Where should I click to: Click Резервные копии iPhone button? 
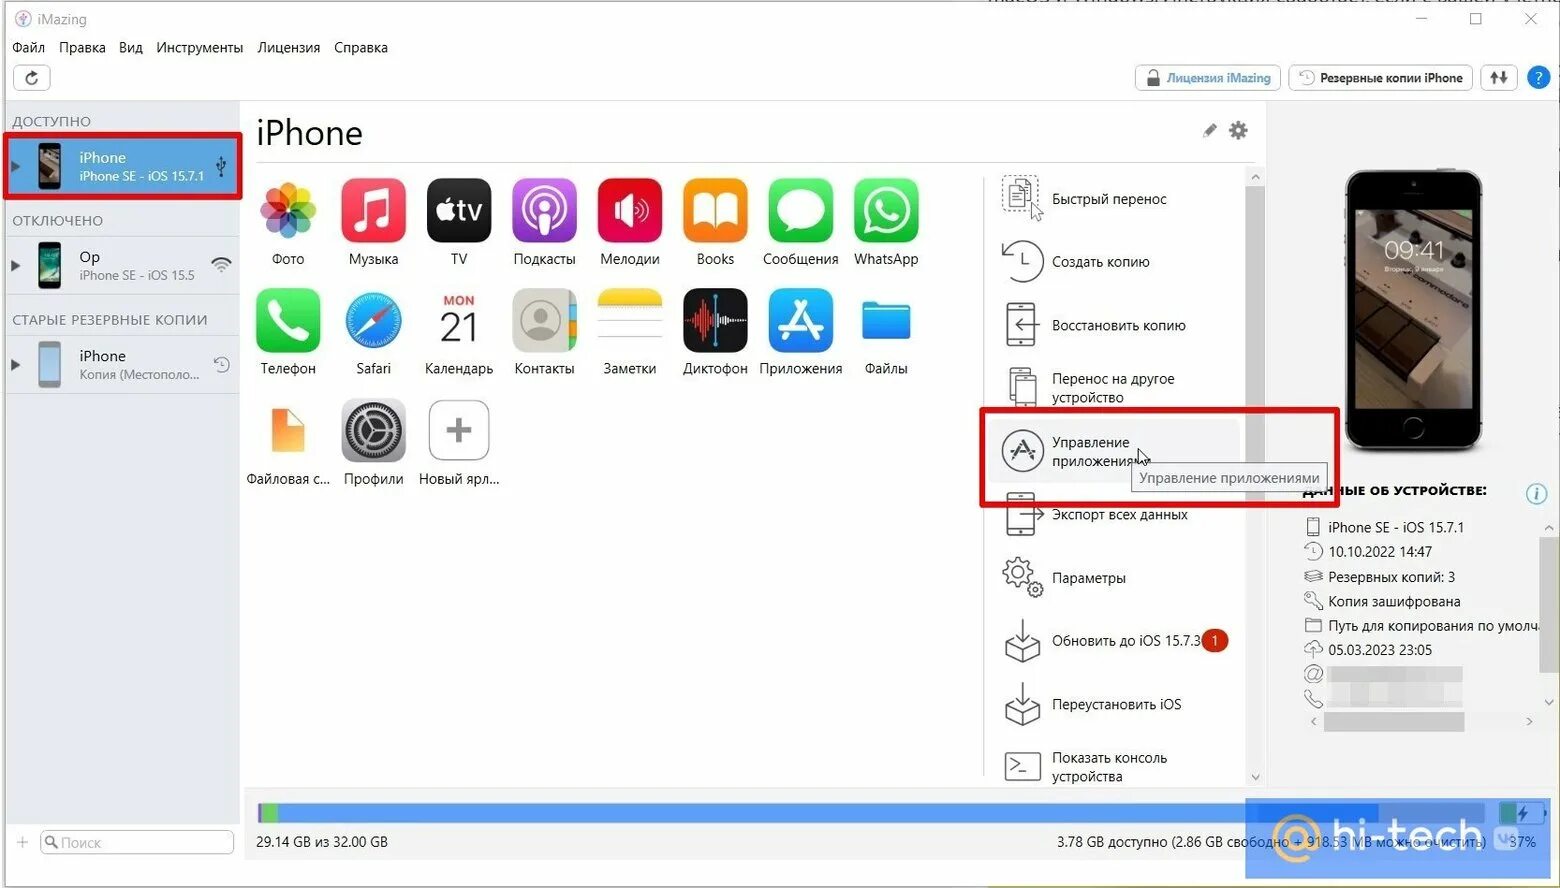click(x=1381, y=78)
